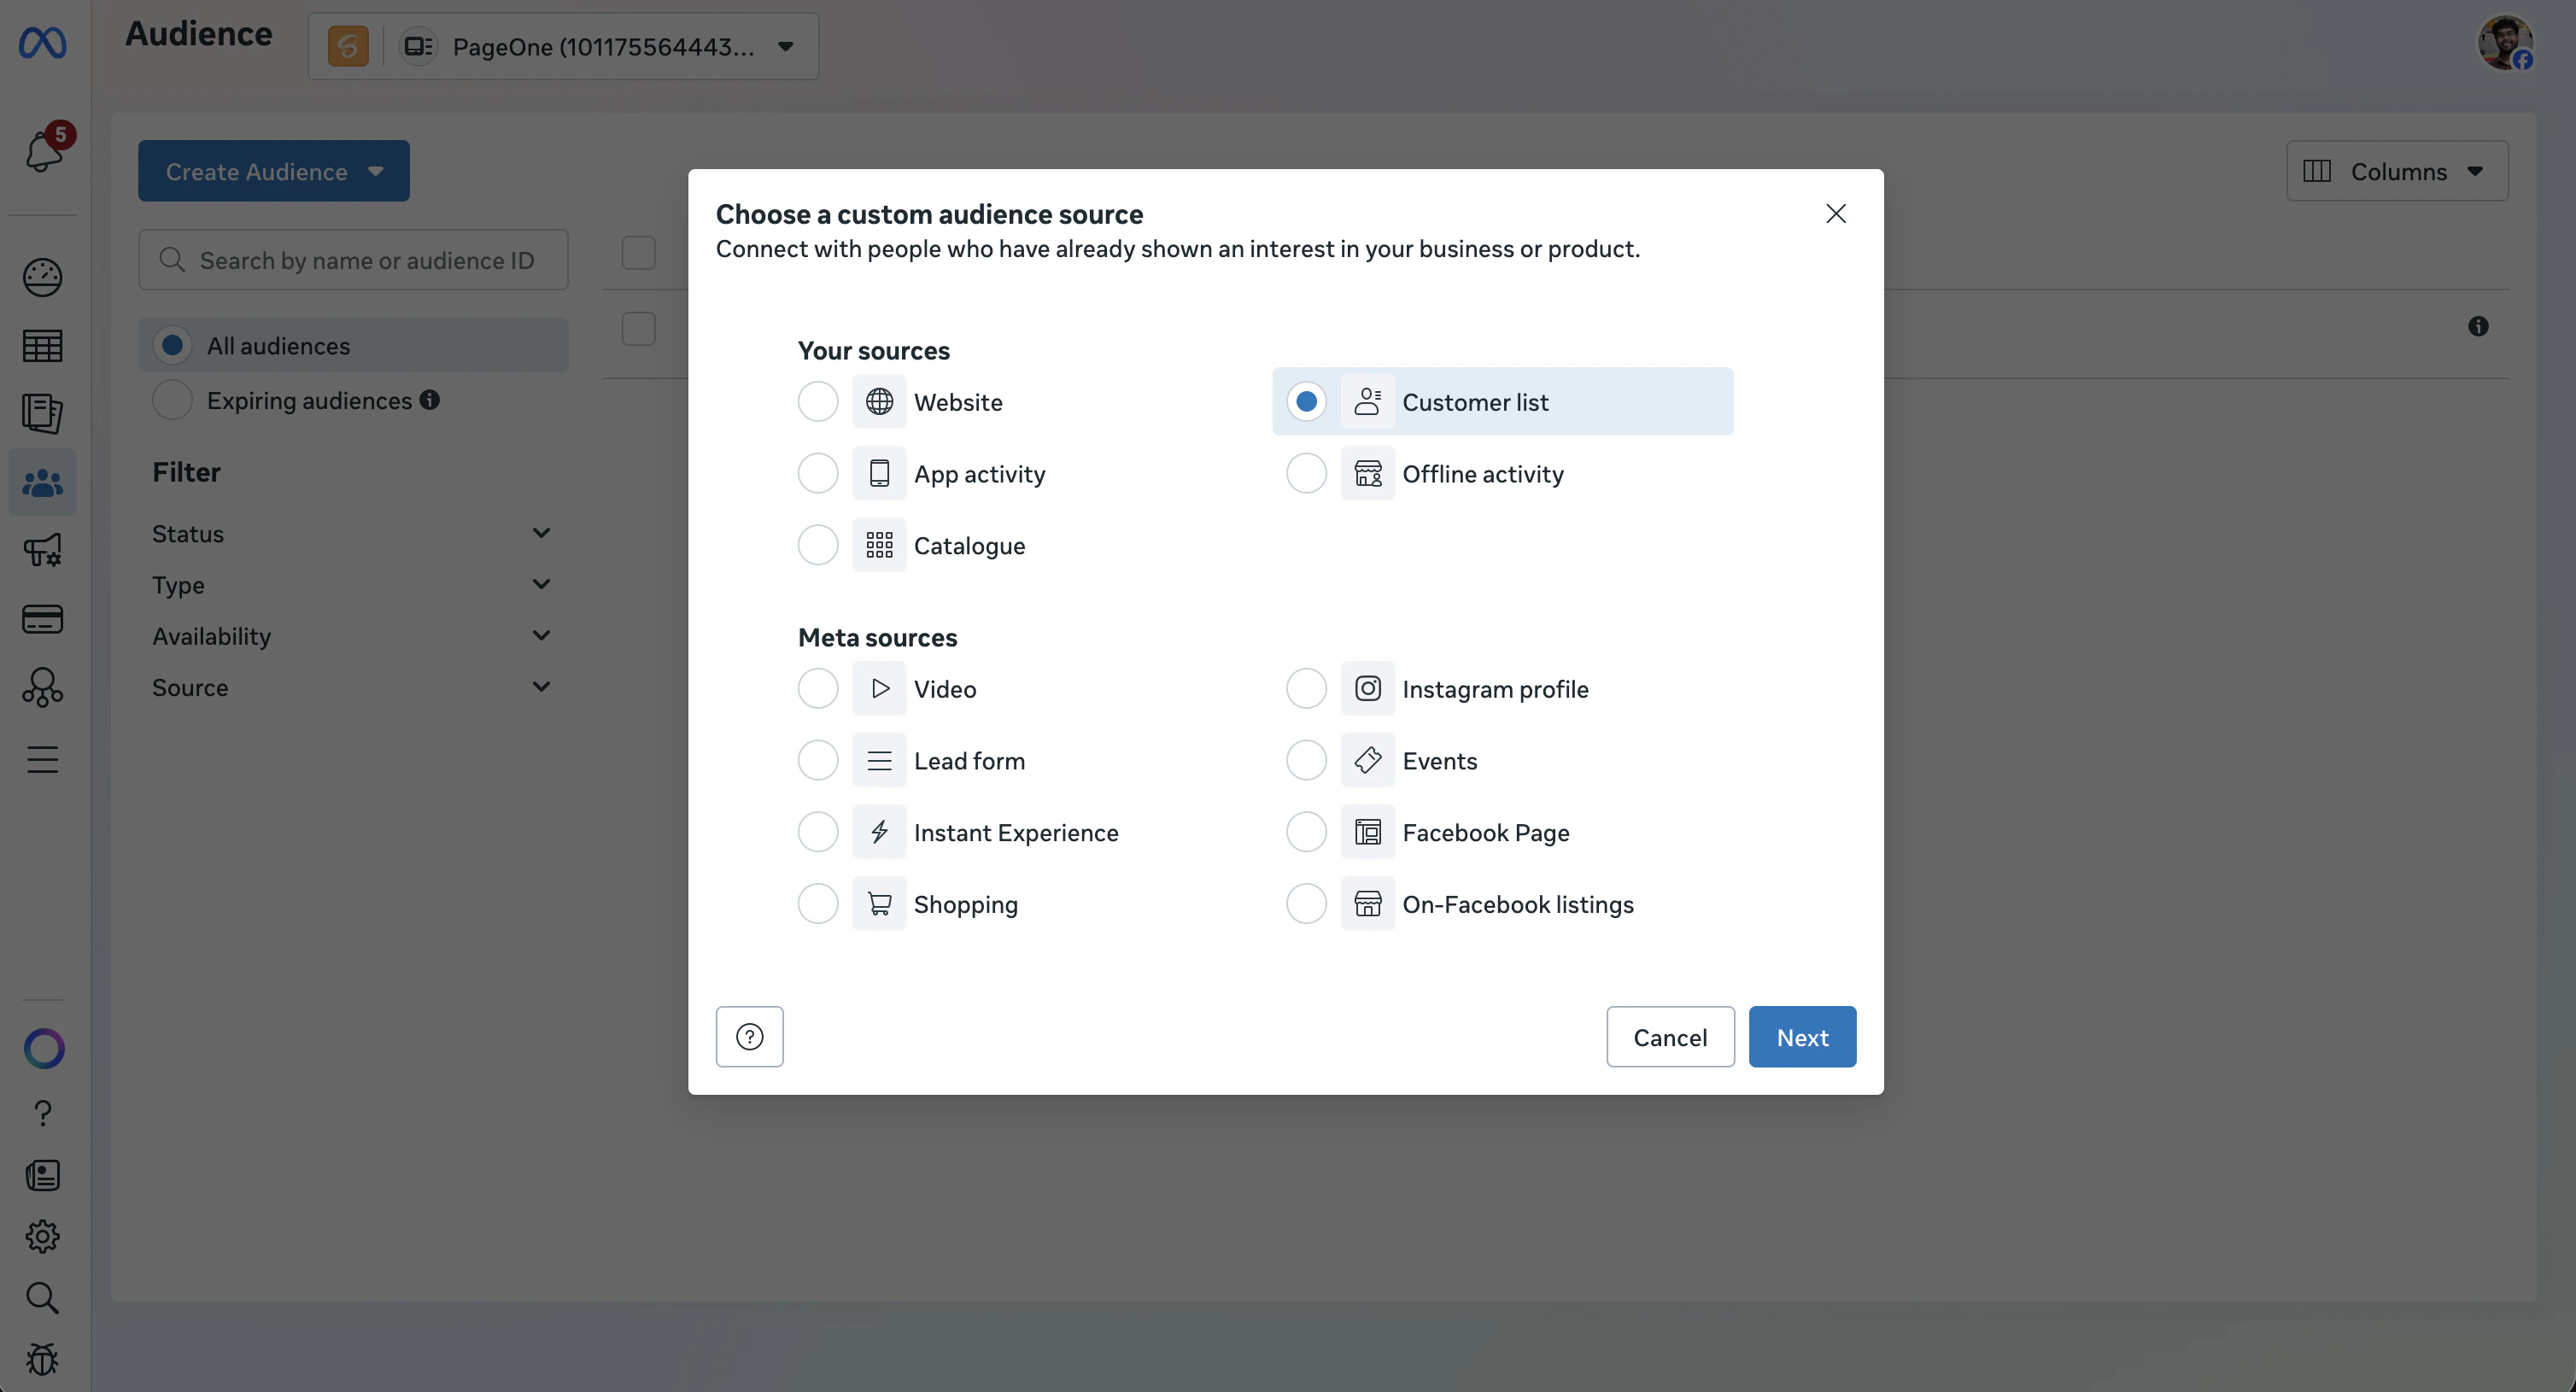Open notifications from the bell icon
Viewport: 2576px width, 1392px height.
coord(42,150)
